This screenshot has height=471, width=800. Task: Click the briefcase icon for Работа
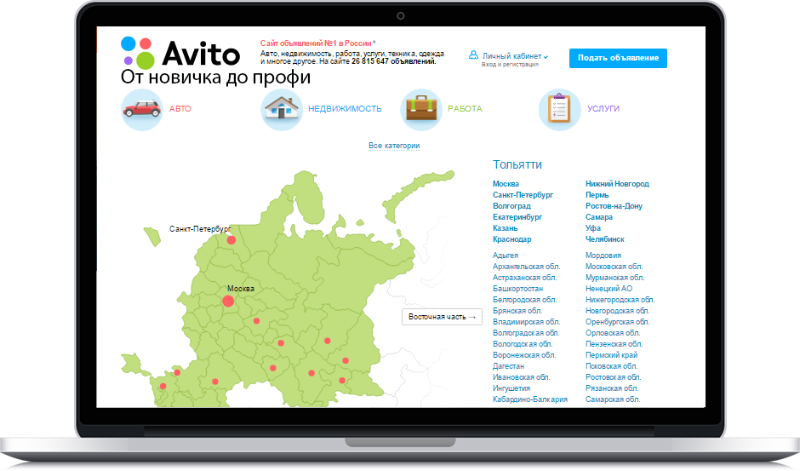click(x=421, y=109)
